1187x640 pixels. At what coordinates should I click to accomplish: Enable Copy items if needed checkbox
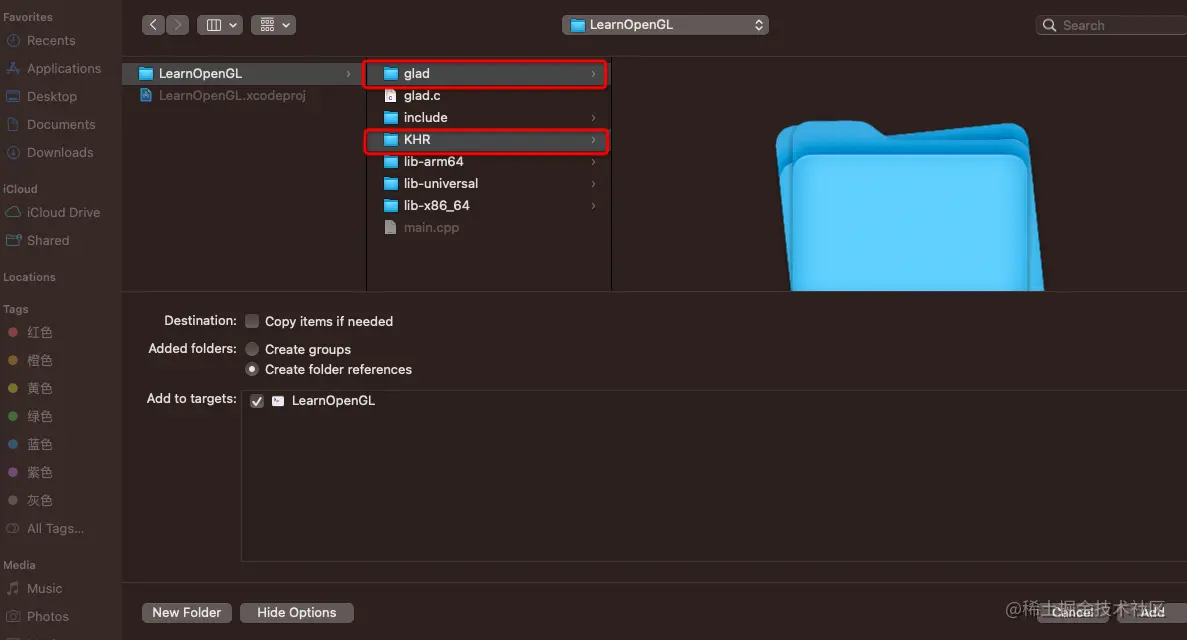tap(252, 321)
